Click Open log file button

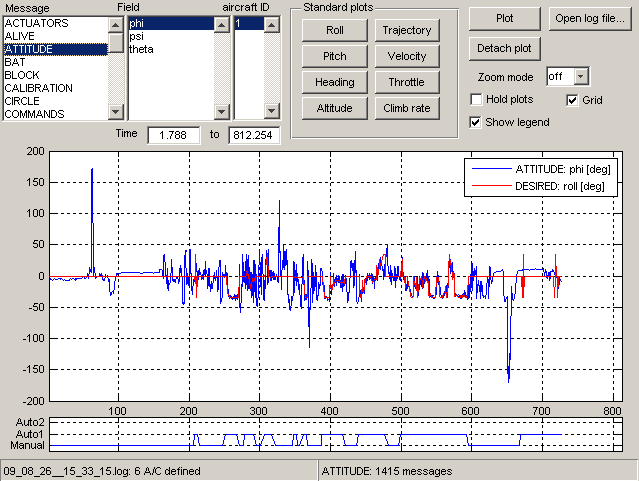pos(590,19)
